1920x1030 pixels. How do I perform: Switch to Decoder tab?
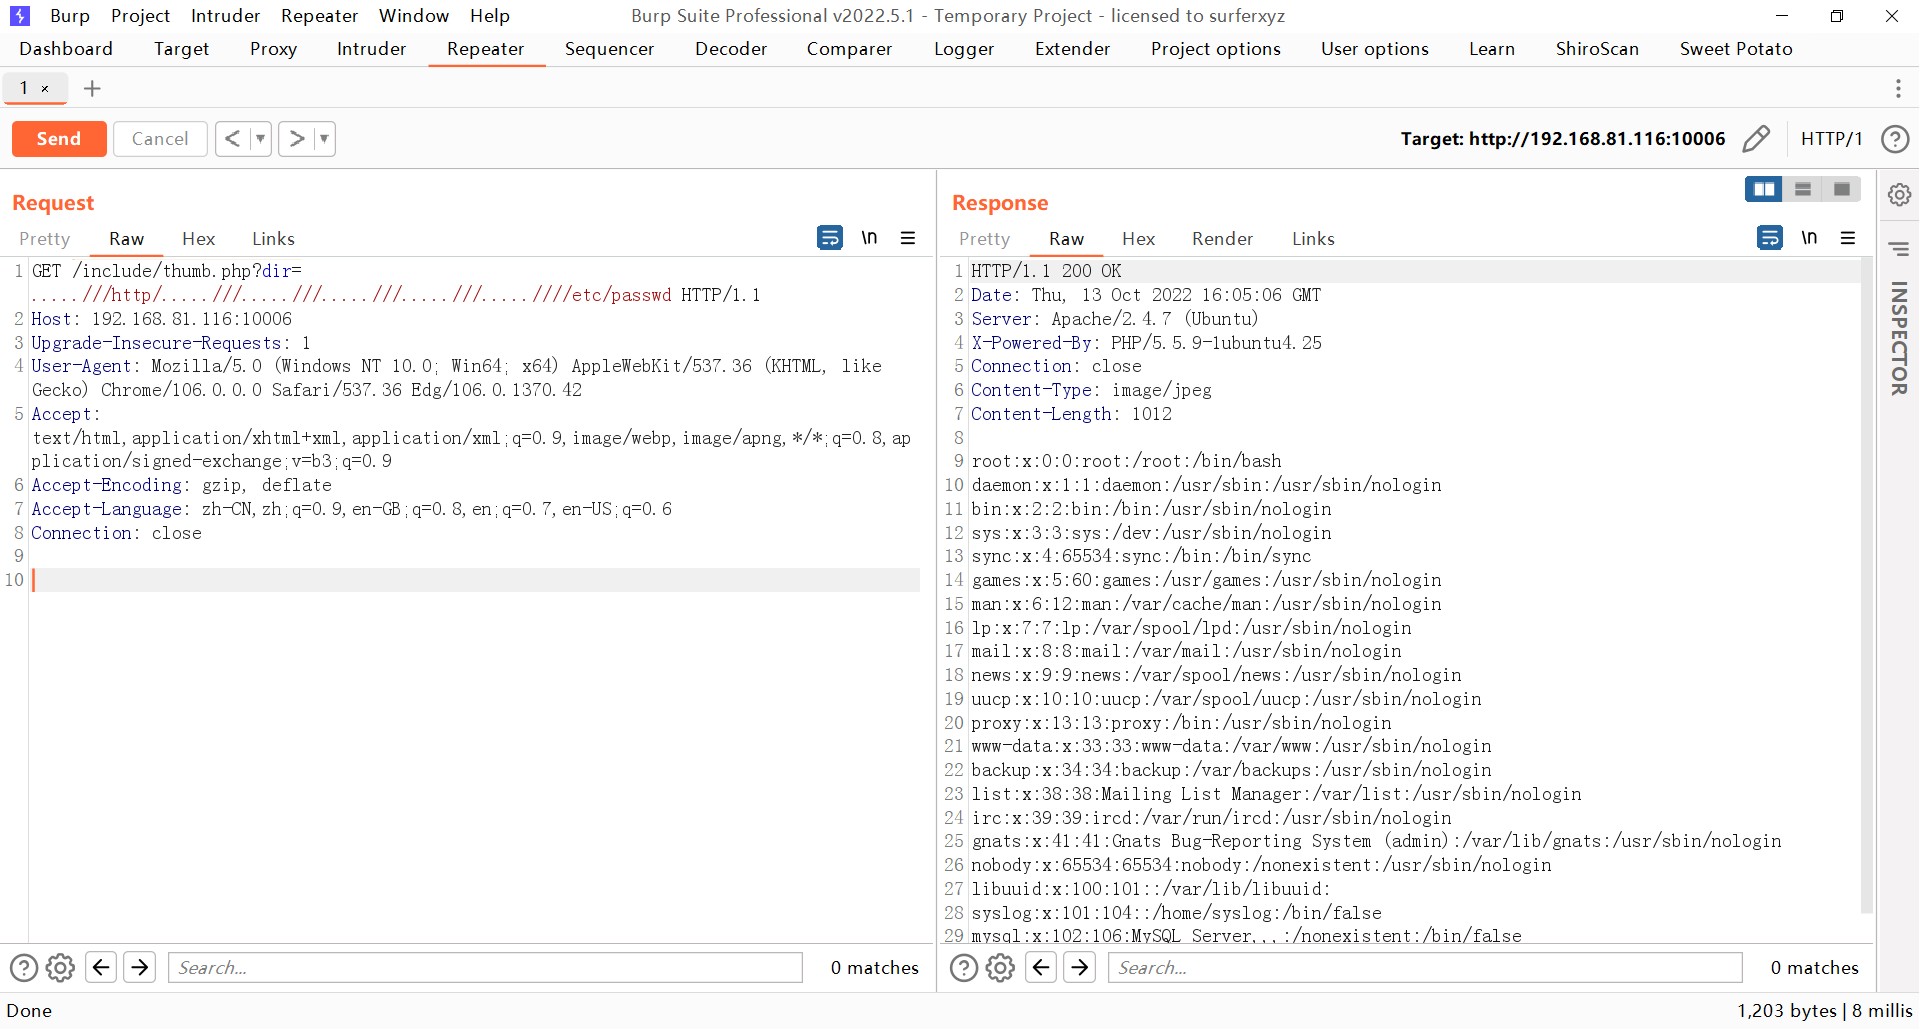coord(731,49)
